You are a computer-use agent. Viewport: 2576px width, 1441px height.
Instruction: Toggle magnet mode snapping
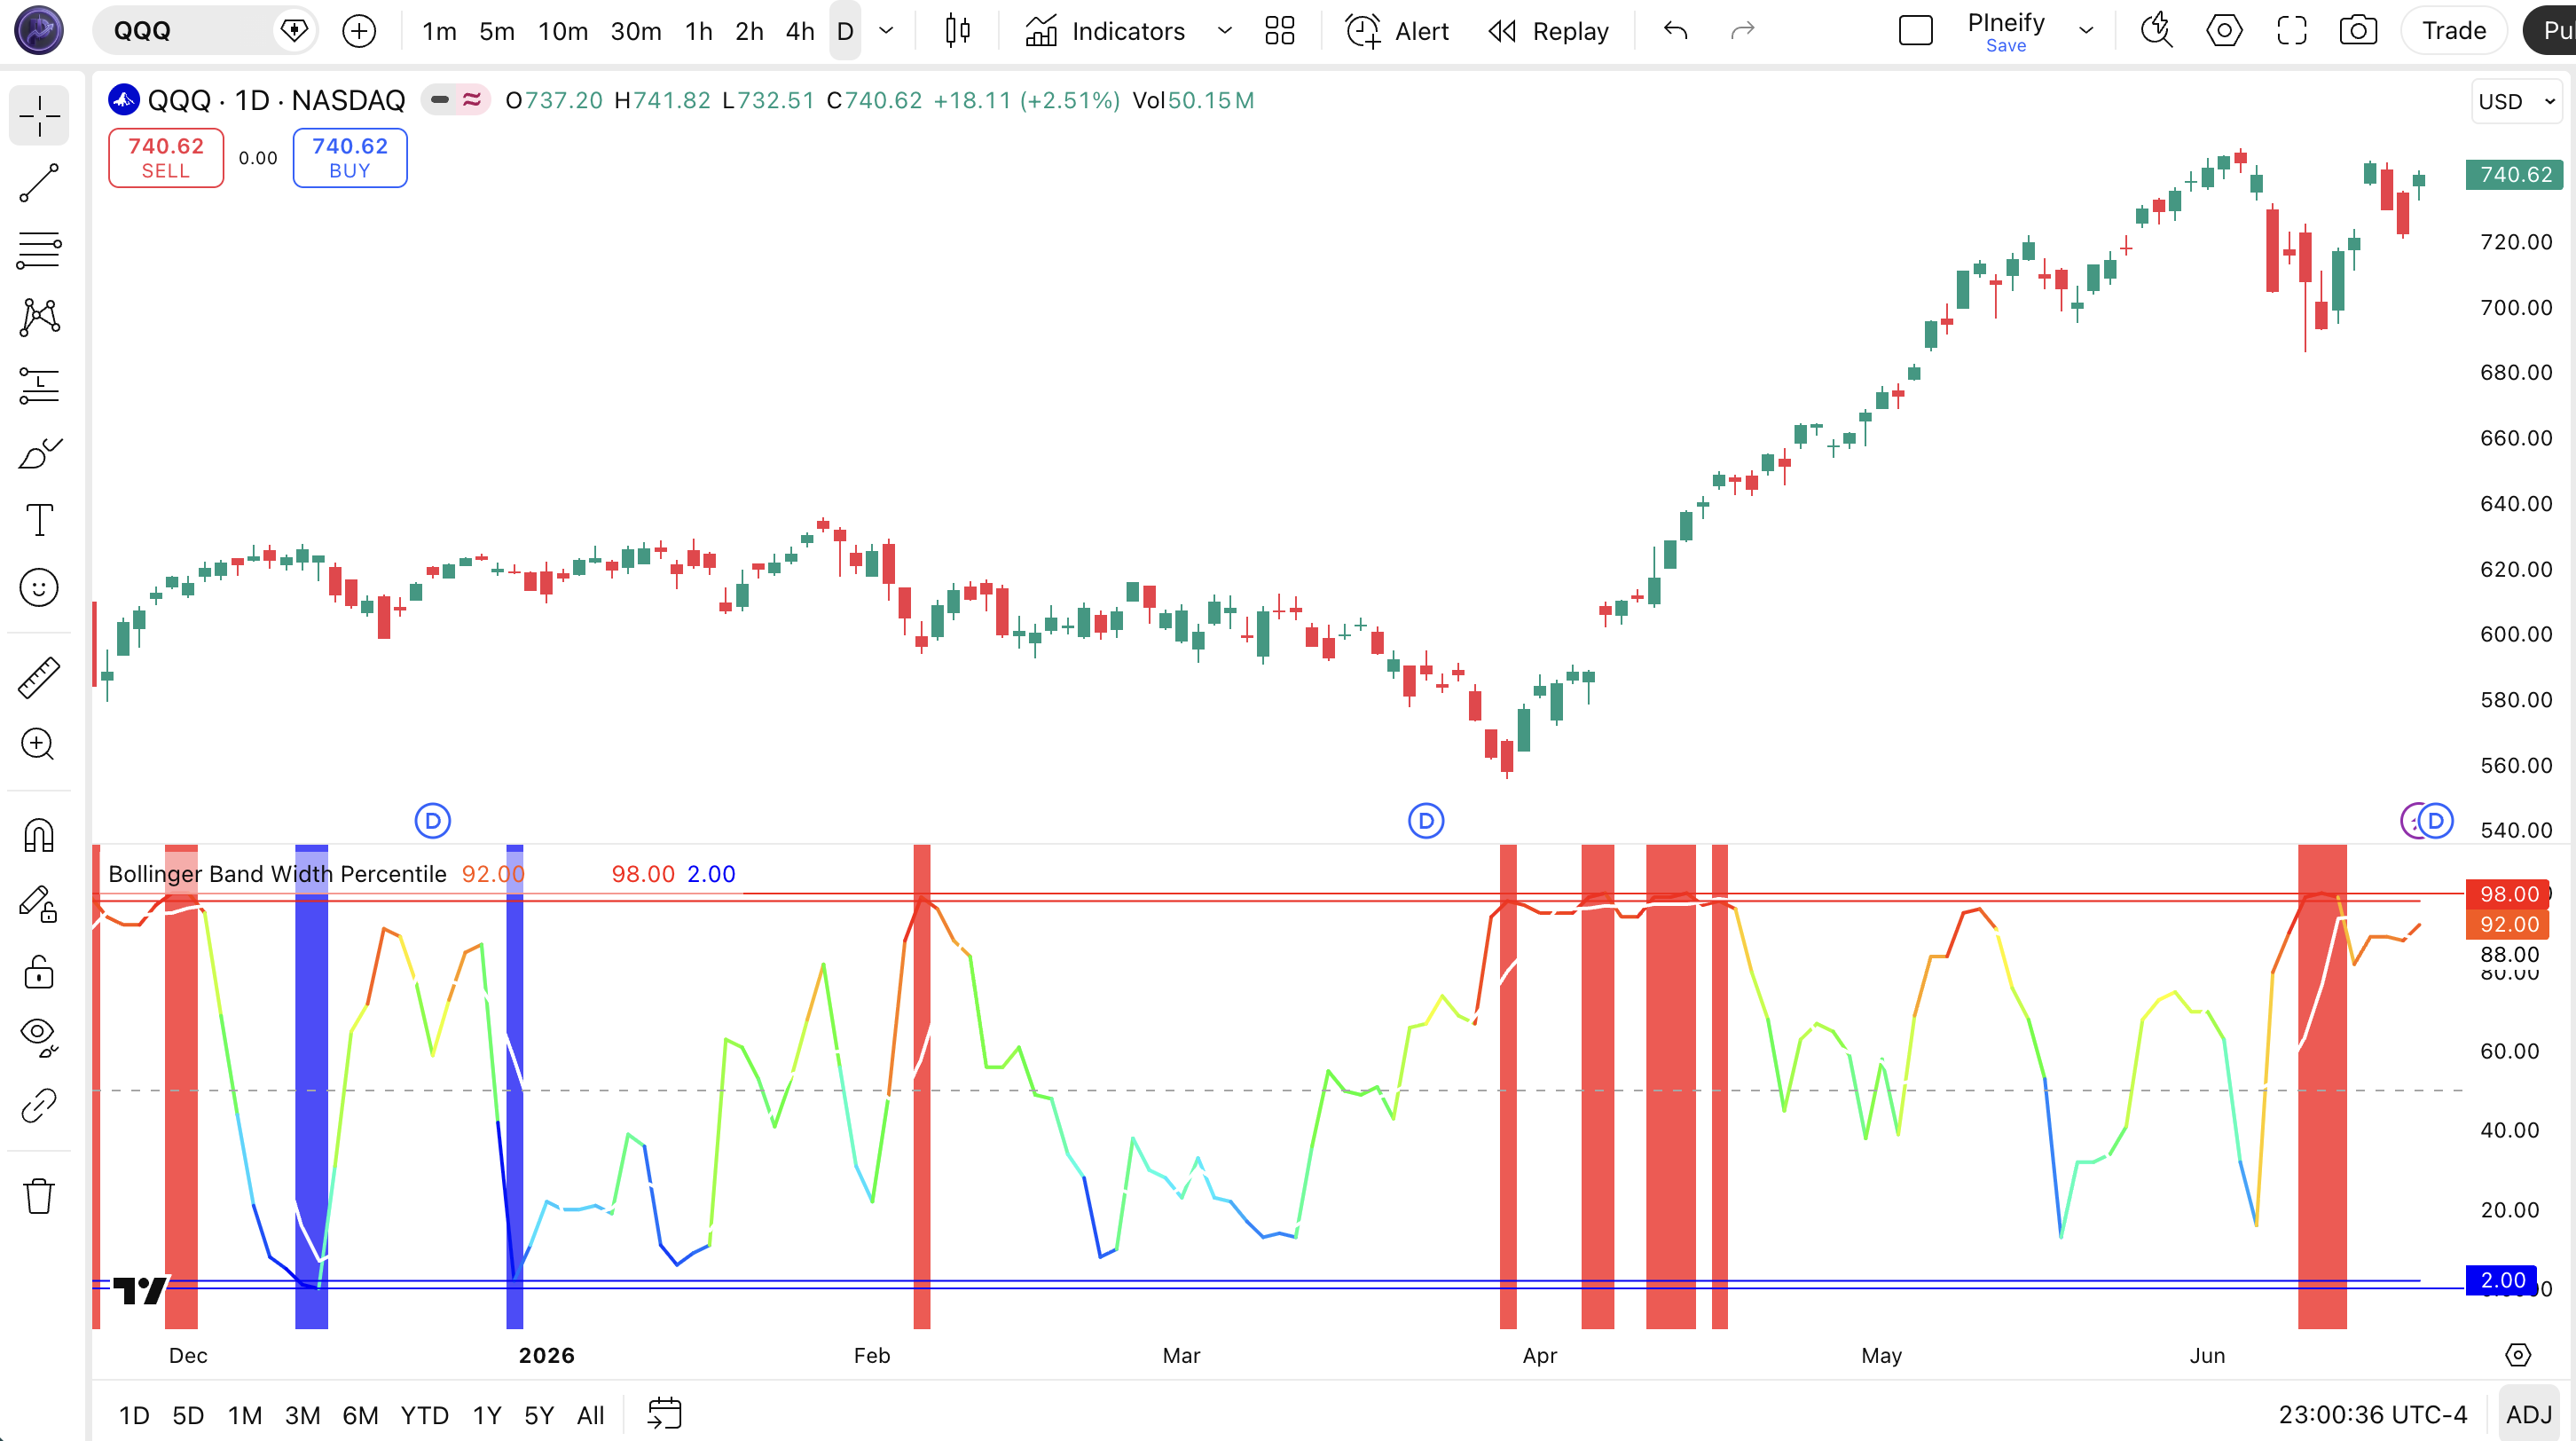pos(39,835)
